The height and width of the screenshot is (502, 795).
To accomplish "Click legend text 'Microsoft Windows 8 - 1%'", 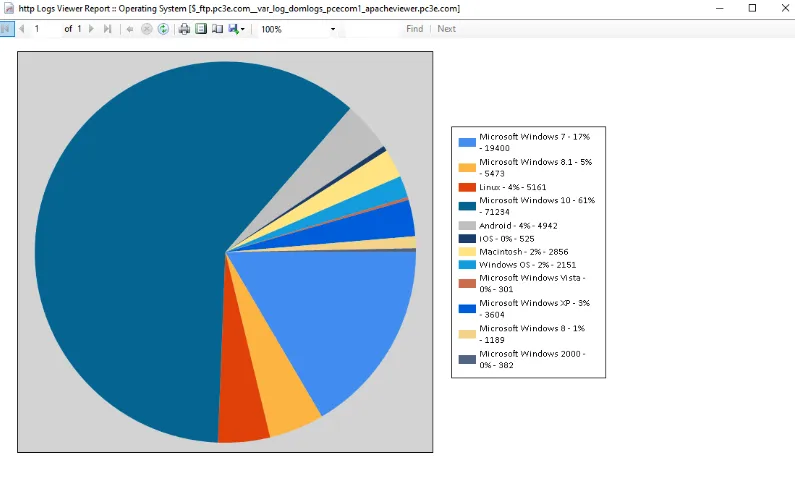I will coord(532,329).
